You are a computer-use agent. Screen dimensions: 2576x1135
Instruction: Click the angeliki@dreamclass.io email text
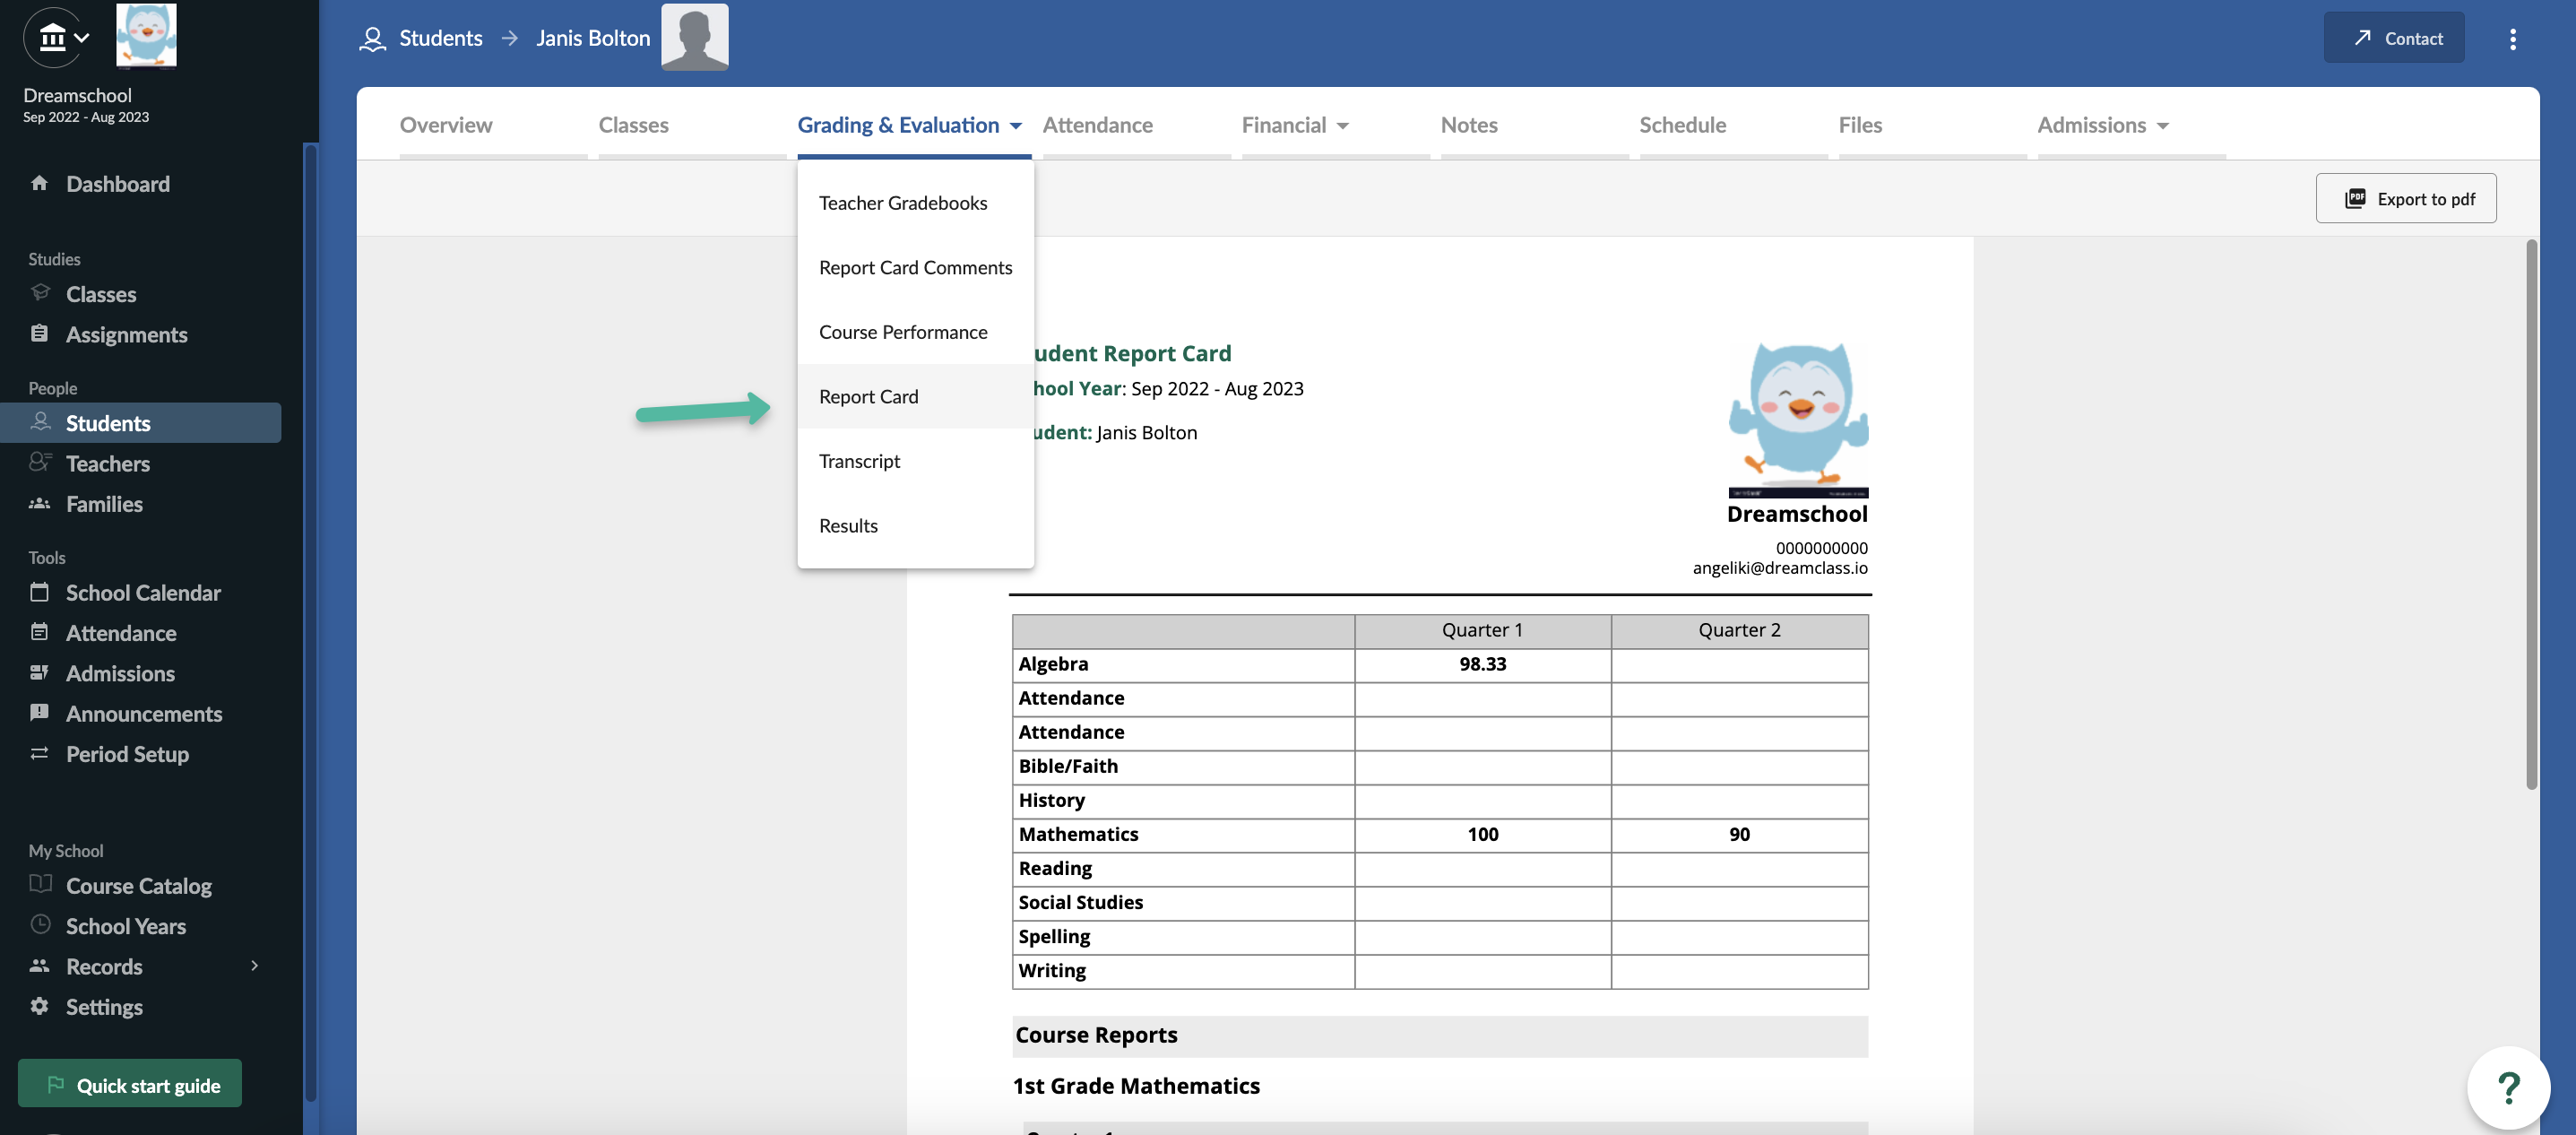click(x=1779, y=568)
